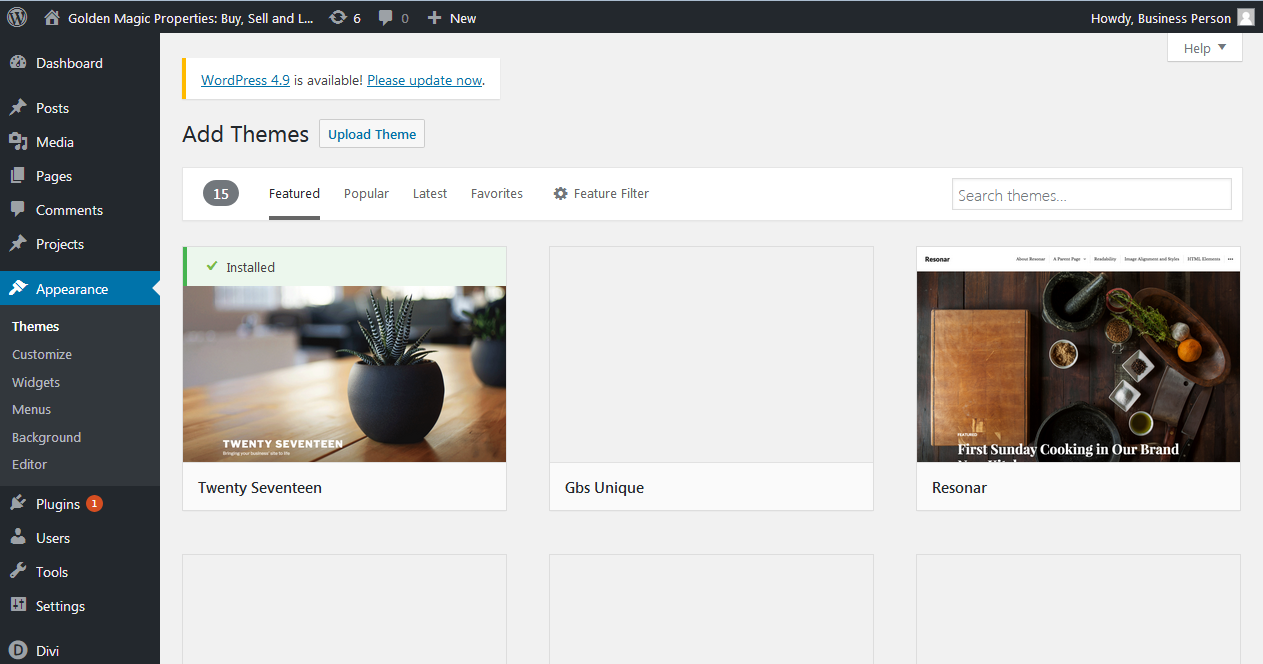
Task: Click the Users person icon
Action: (x=18, y=538)
